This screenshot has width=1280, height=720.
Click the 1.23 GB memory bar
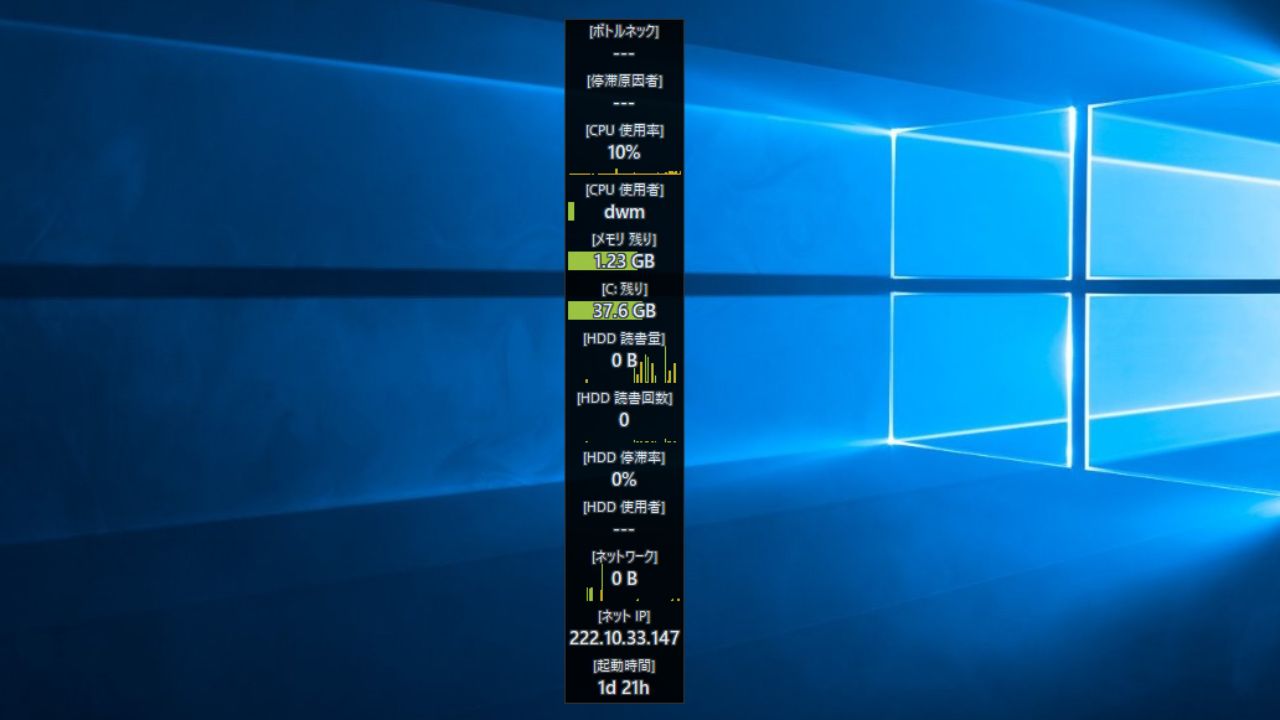tap(624, 261)
